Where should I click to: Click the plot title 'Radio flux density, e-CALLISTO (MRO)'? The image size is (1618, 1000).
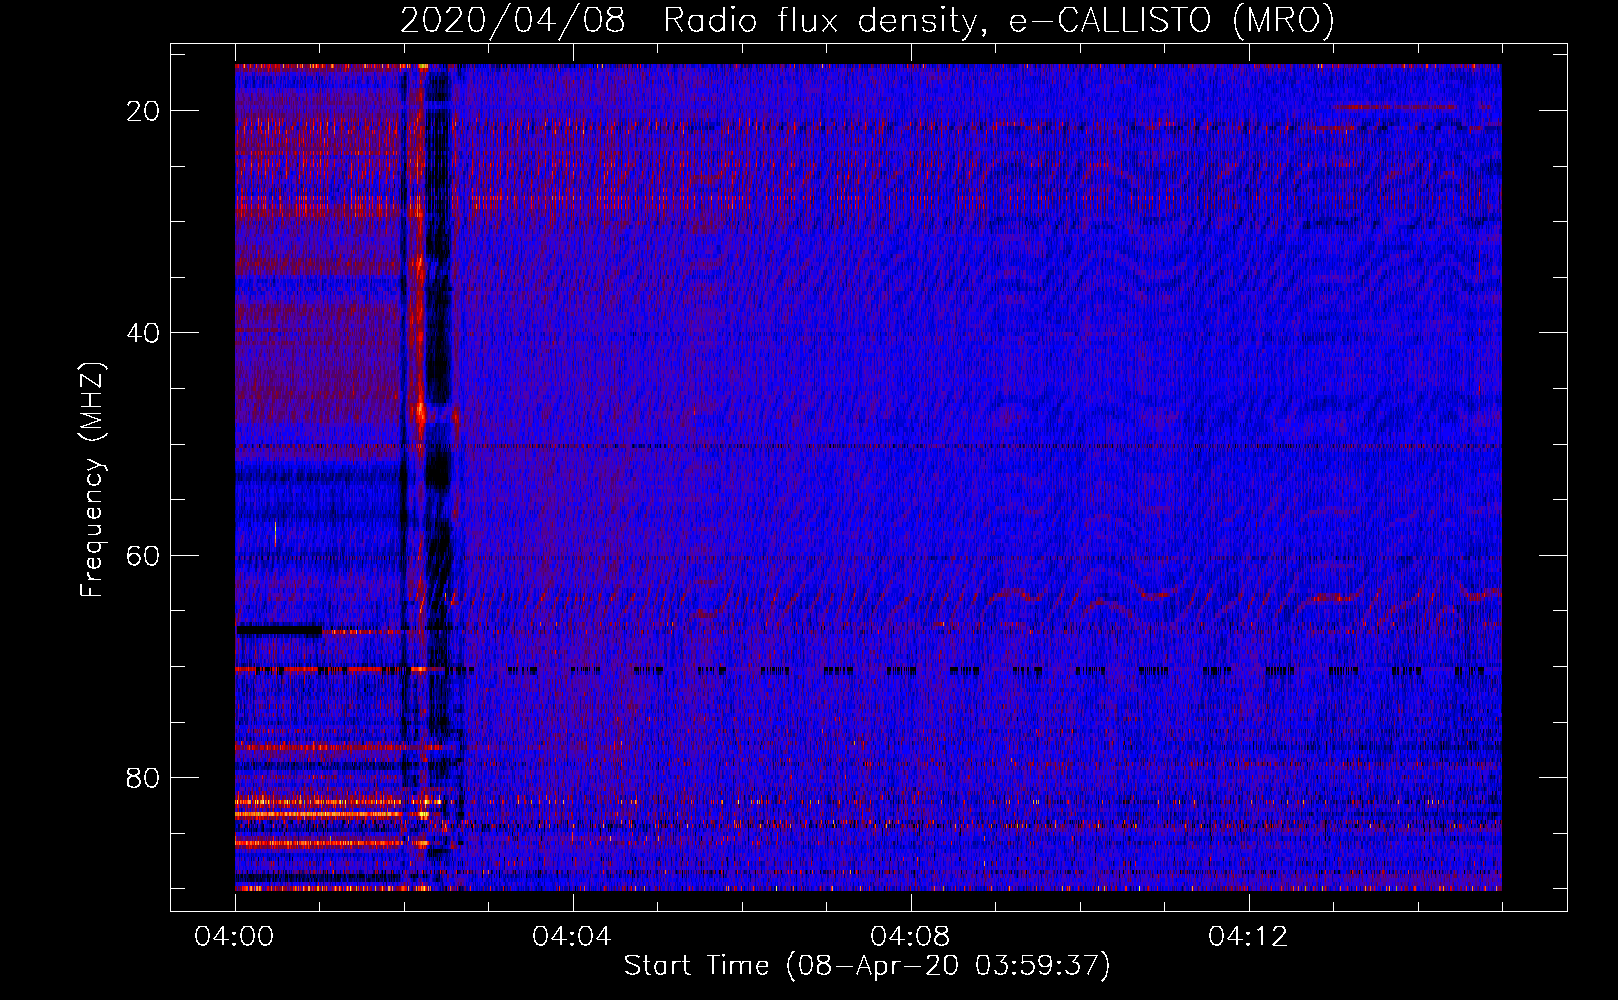coord(999,21)
